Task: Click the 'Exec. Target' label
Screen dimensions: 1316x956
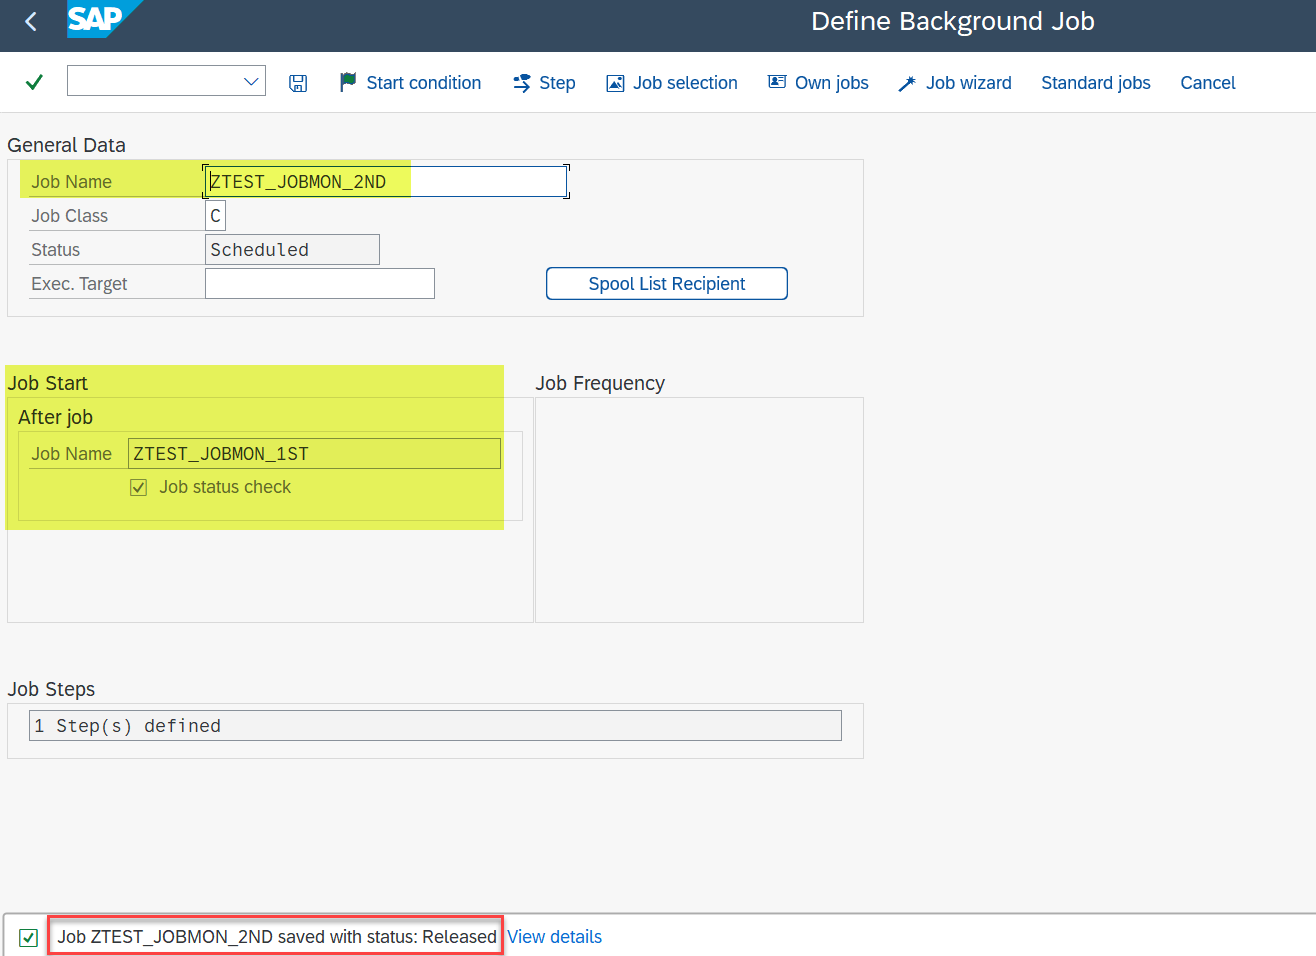Action: tap(79, 283)
